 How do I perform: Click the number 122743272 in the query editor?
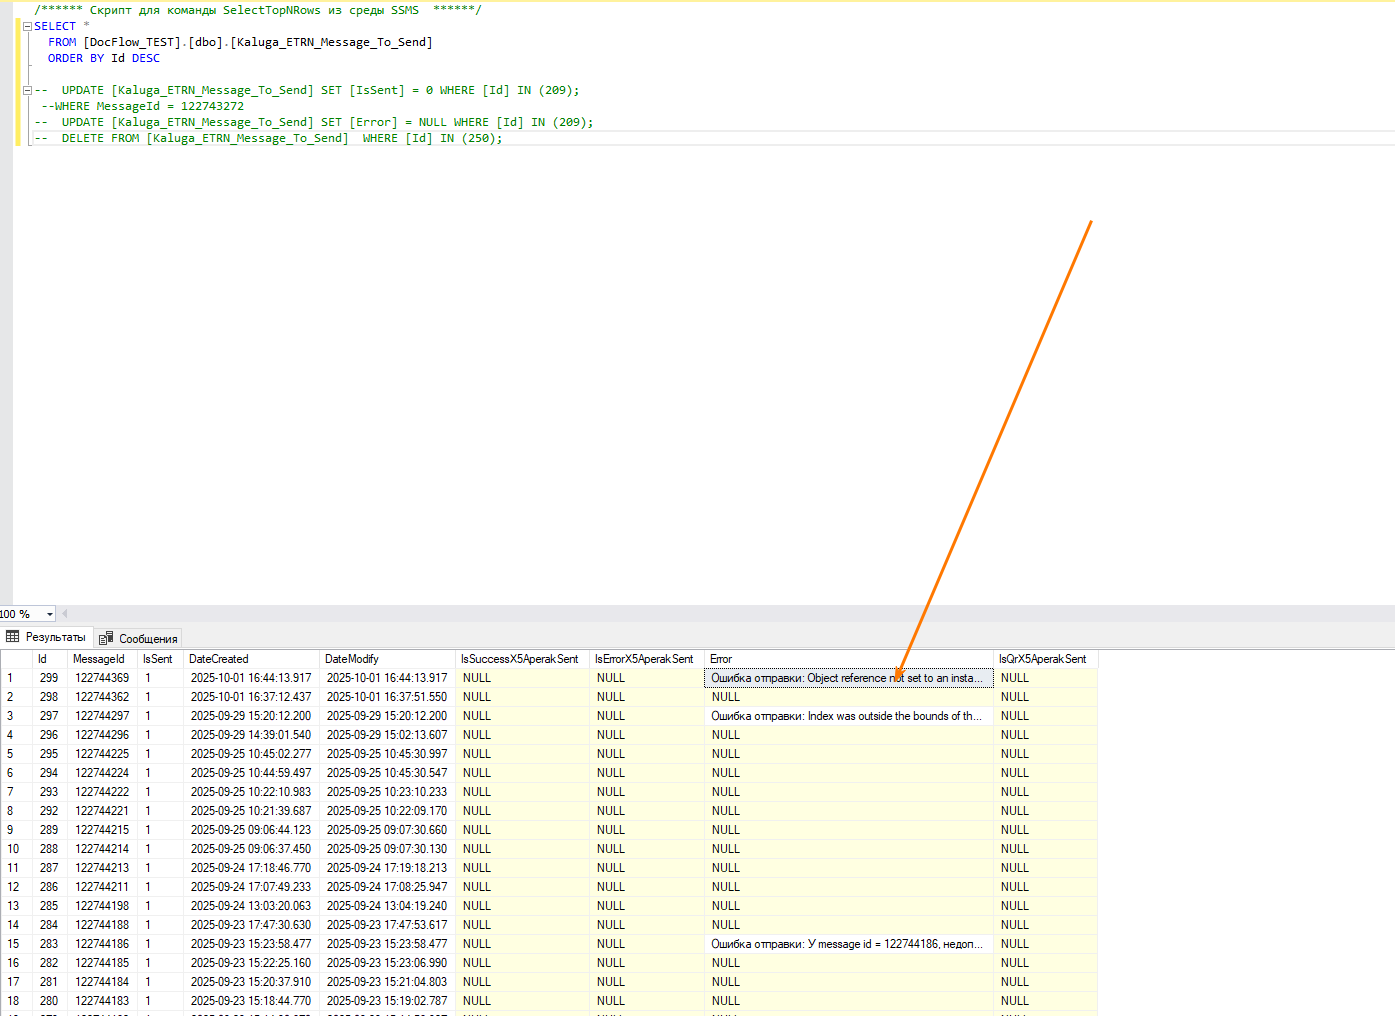pyautogui.click(x=212, y=106)
